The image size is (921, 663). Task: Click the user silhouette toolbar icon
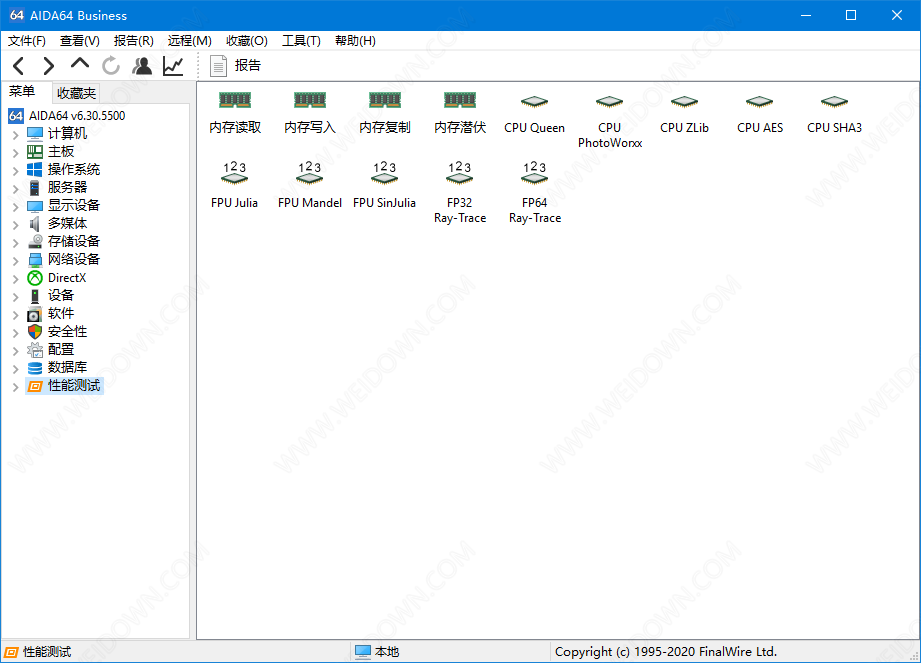tap(142, 66)
